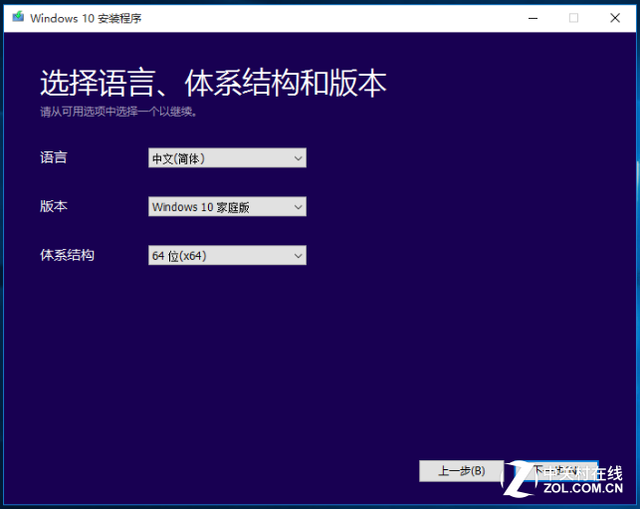640x509 pixels.
Task: Click the heading 选择语言、体系结构和版本
Action: (213, 83)
